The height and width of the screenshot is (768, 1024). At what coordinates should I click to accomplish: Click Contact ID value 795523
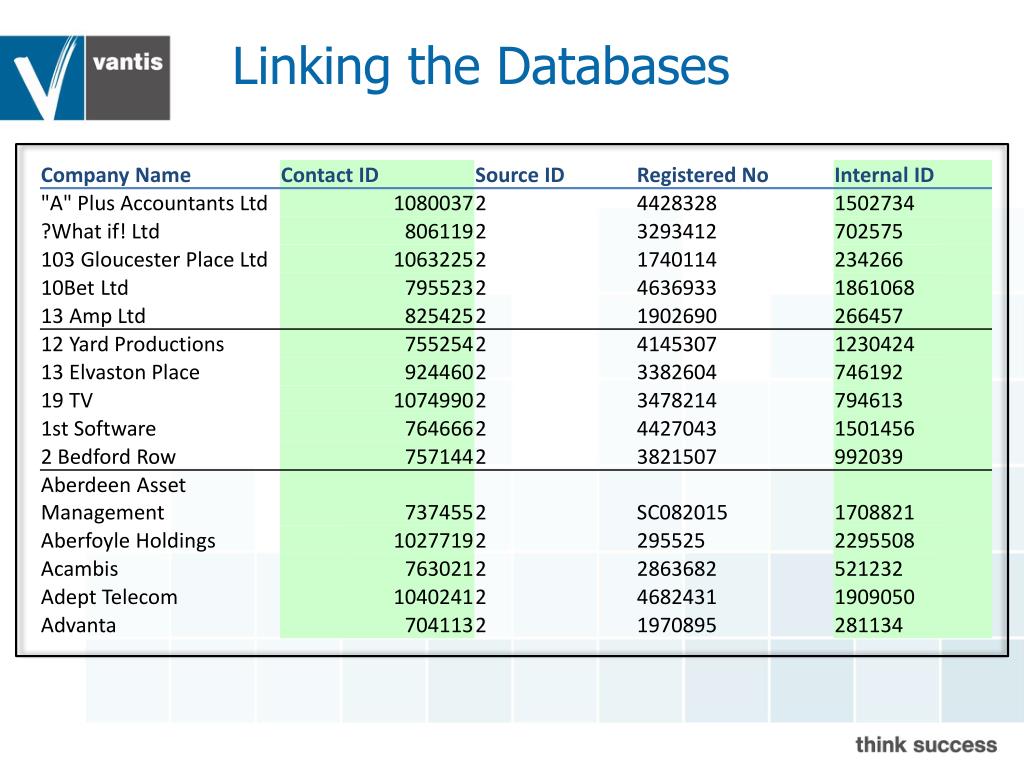point(438,287)
